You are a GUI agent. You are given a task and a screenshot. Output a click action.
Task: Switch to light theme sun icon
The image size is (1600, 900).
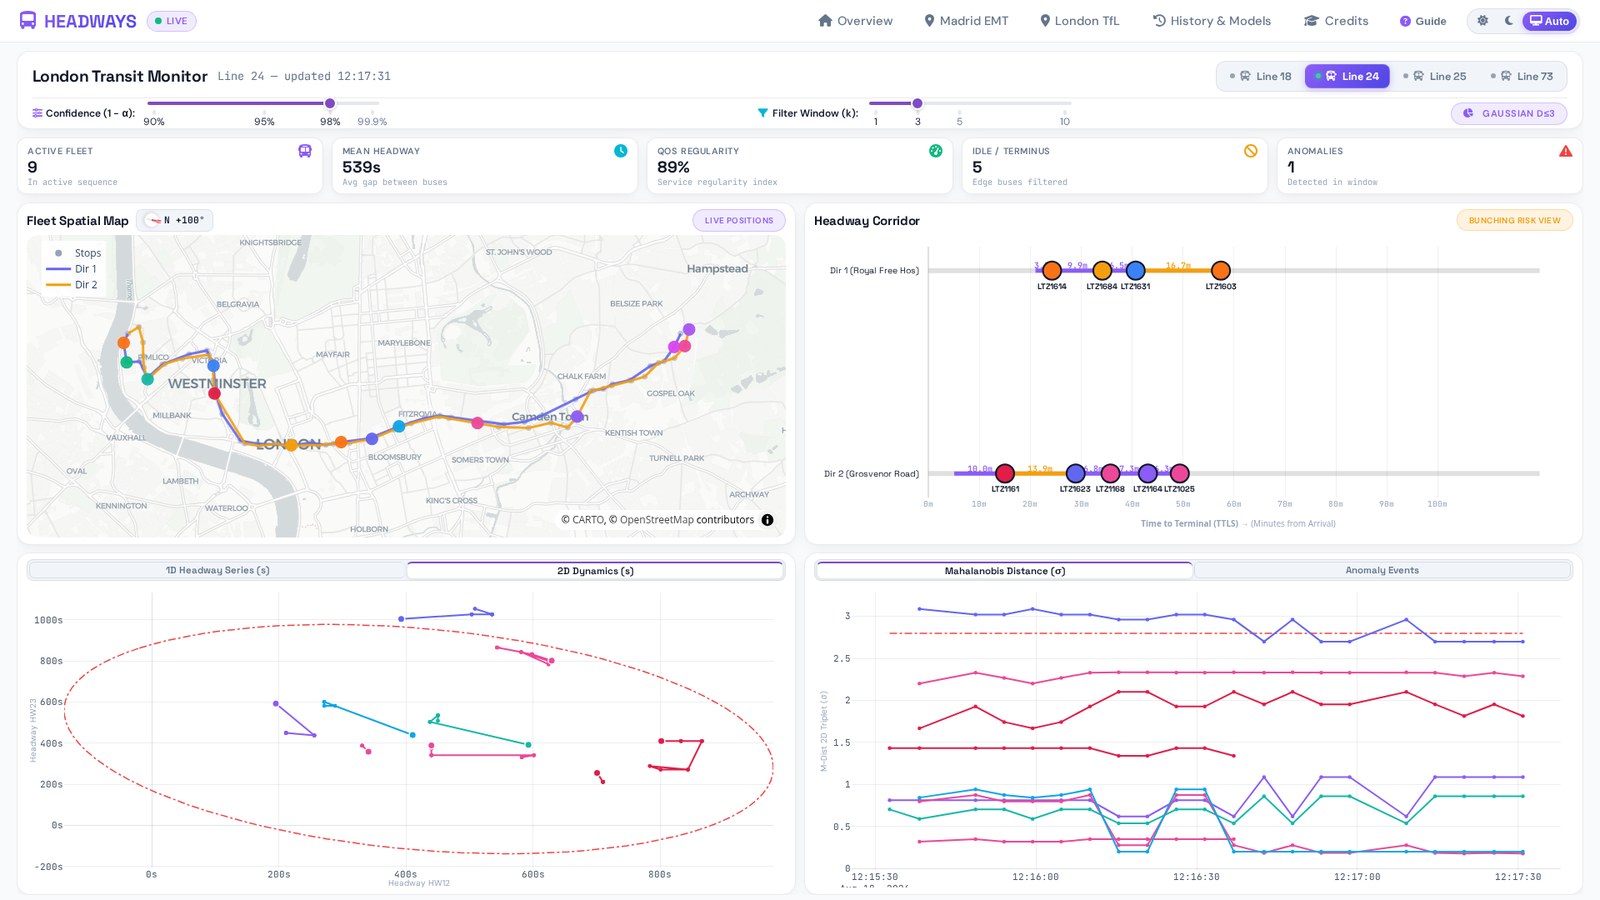click(x=1483, y=21)
